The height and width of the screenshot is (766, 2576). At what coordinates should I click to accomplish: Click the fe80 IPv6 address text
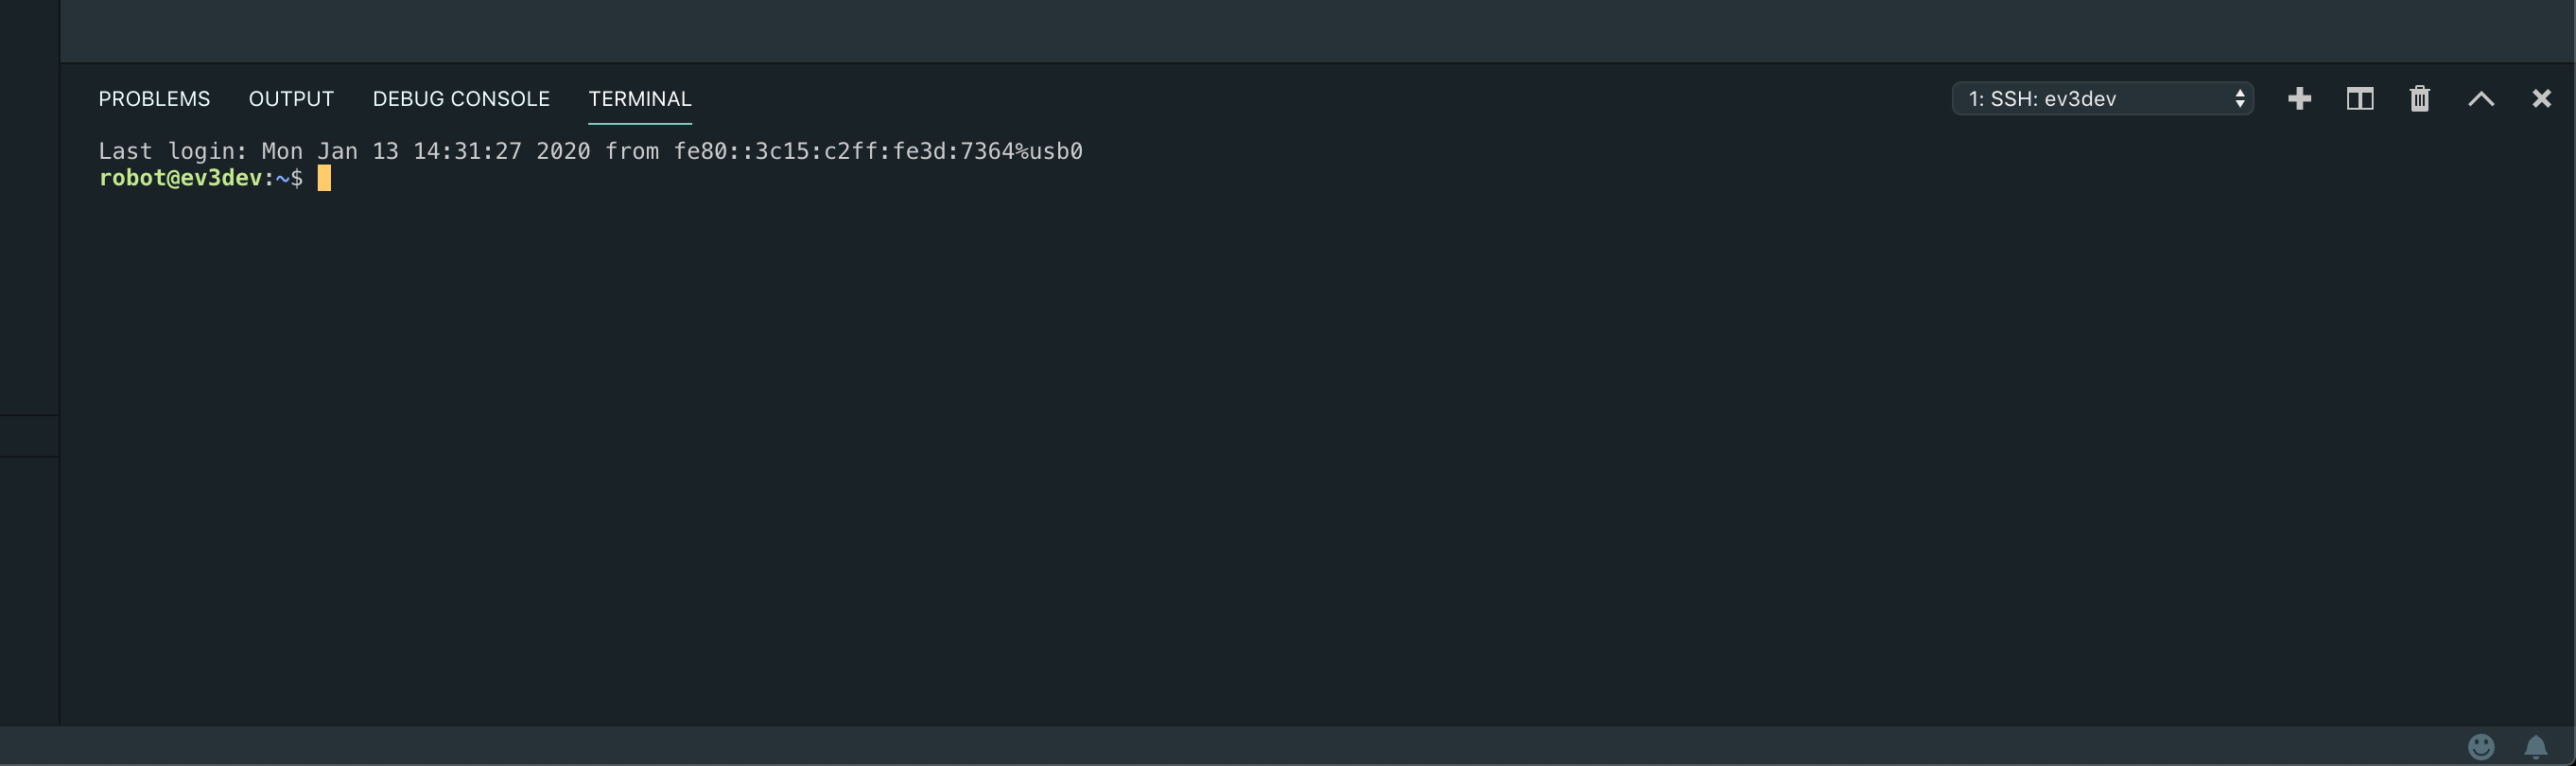pos(877,151)
